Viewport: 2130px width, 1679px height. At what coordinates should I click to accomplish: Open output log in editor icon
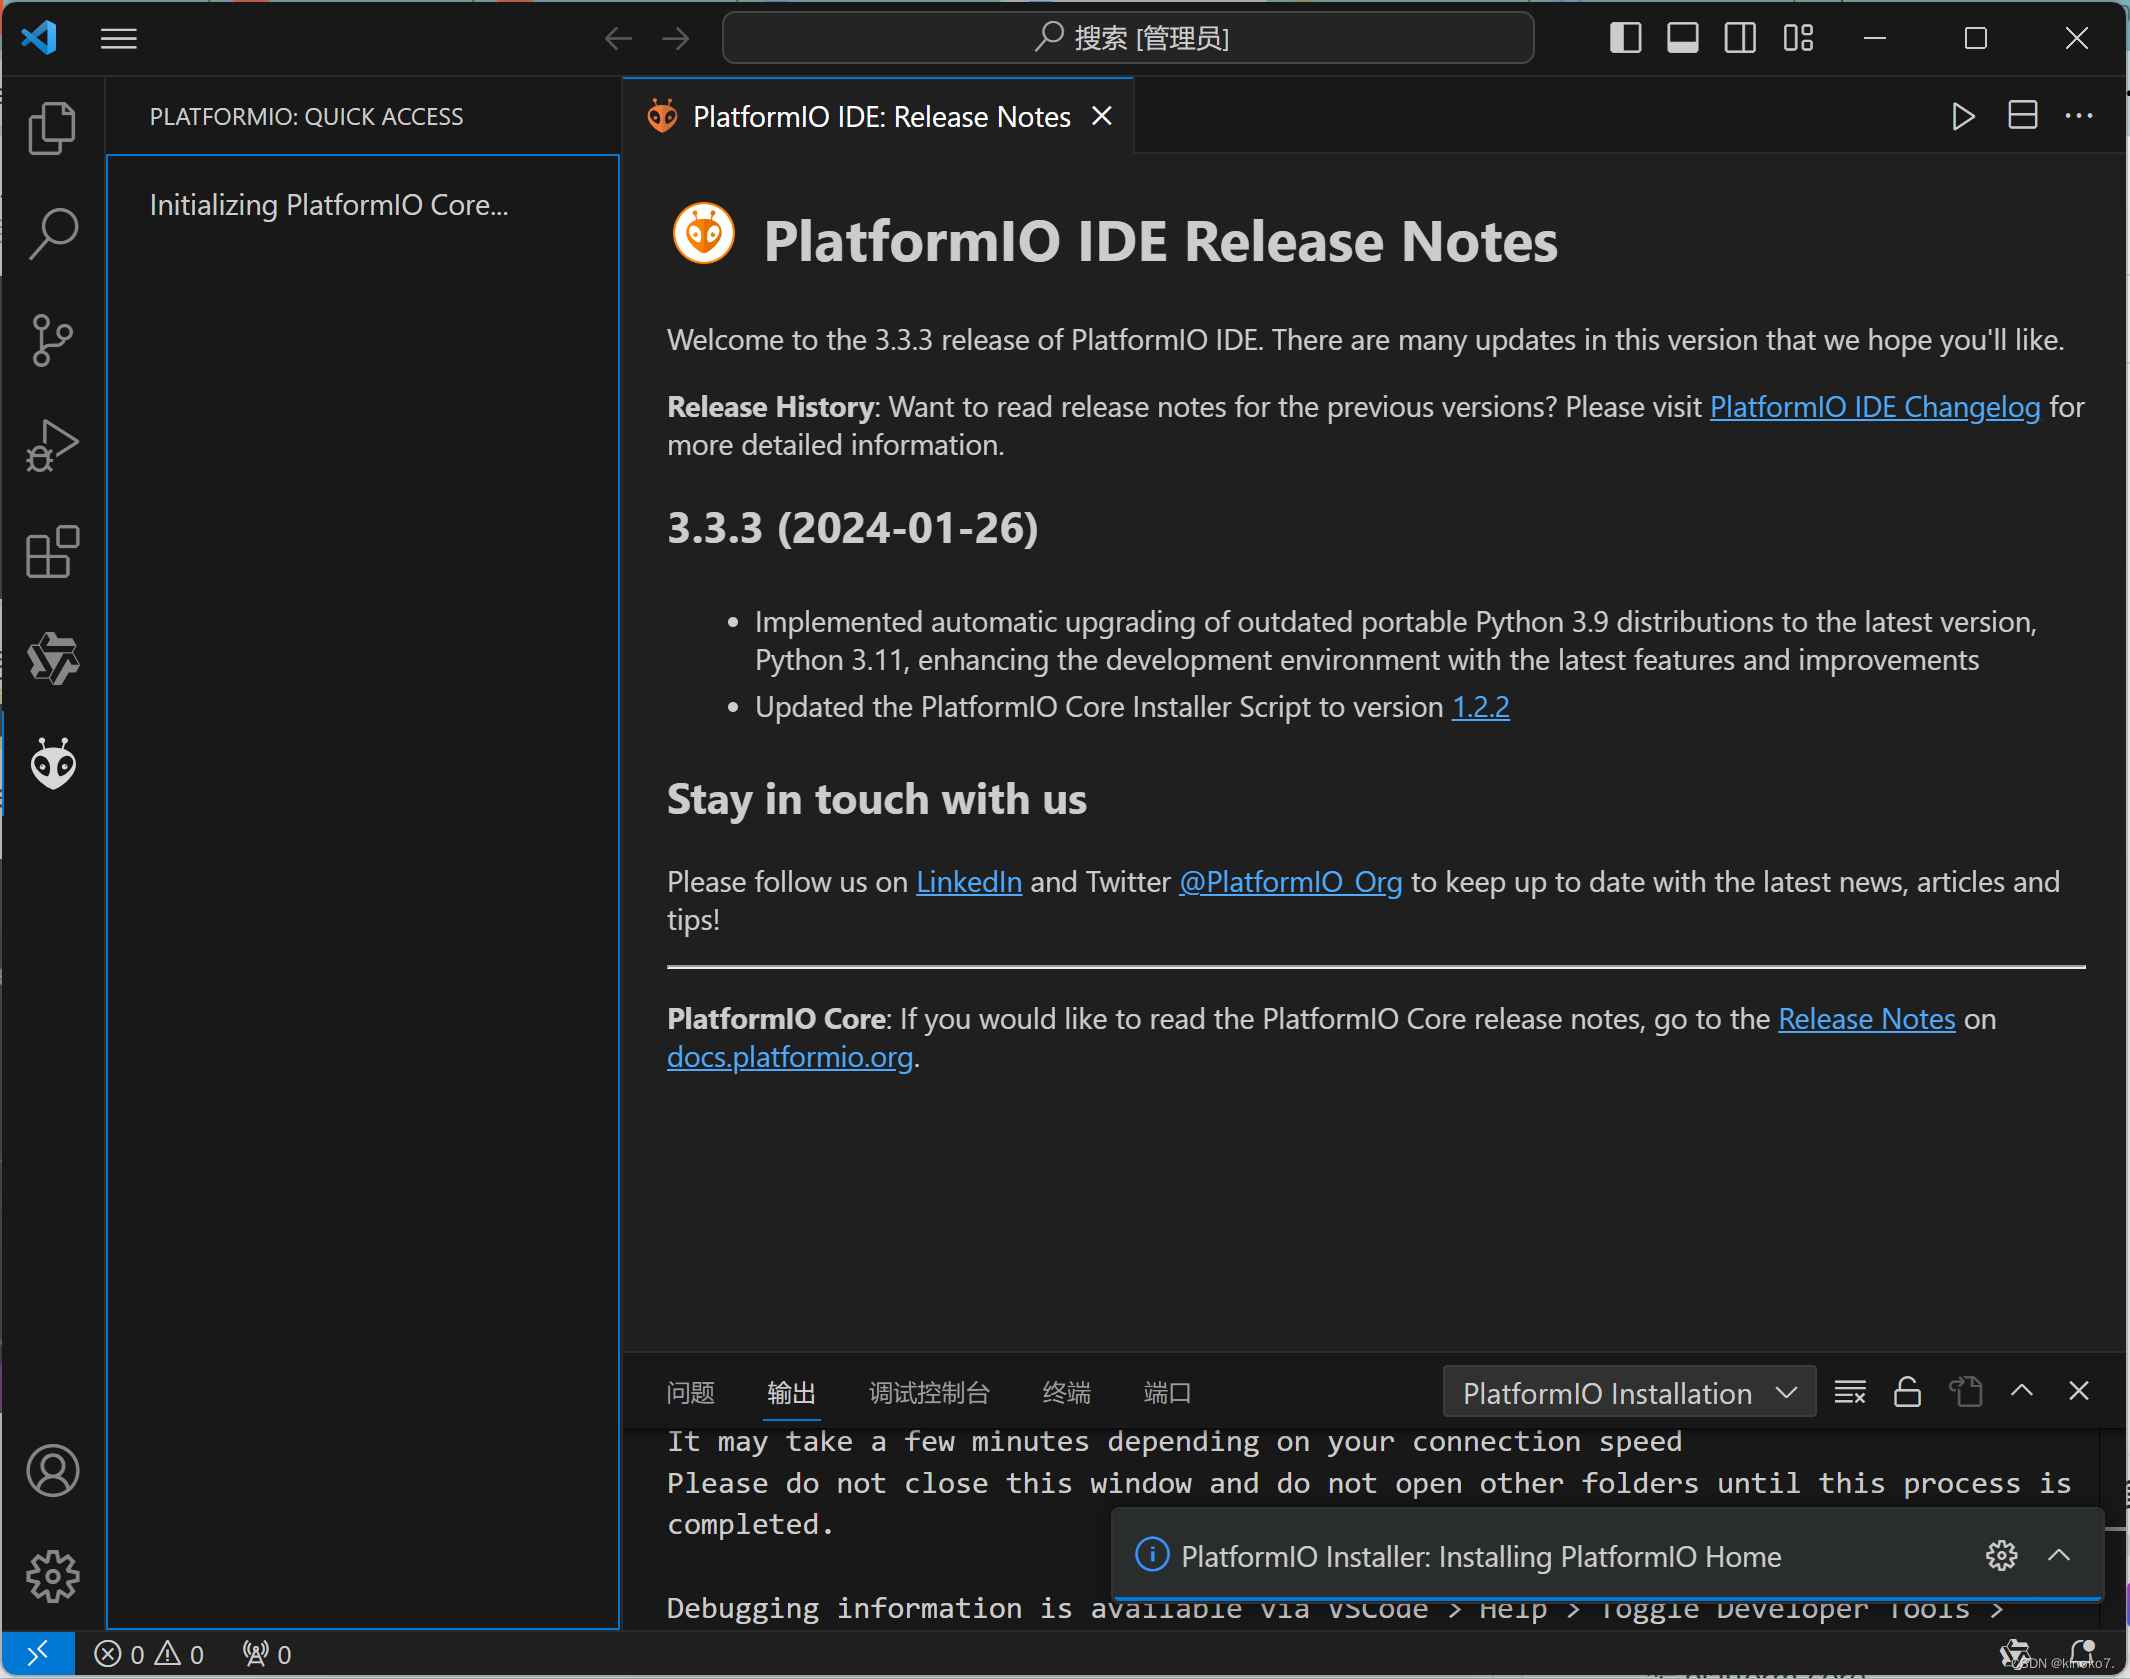click(1965, 1391)
